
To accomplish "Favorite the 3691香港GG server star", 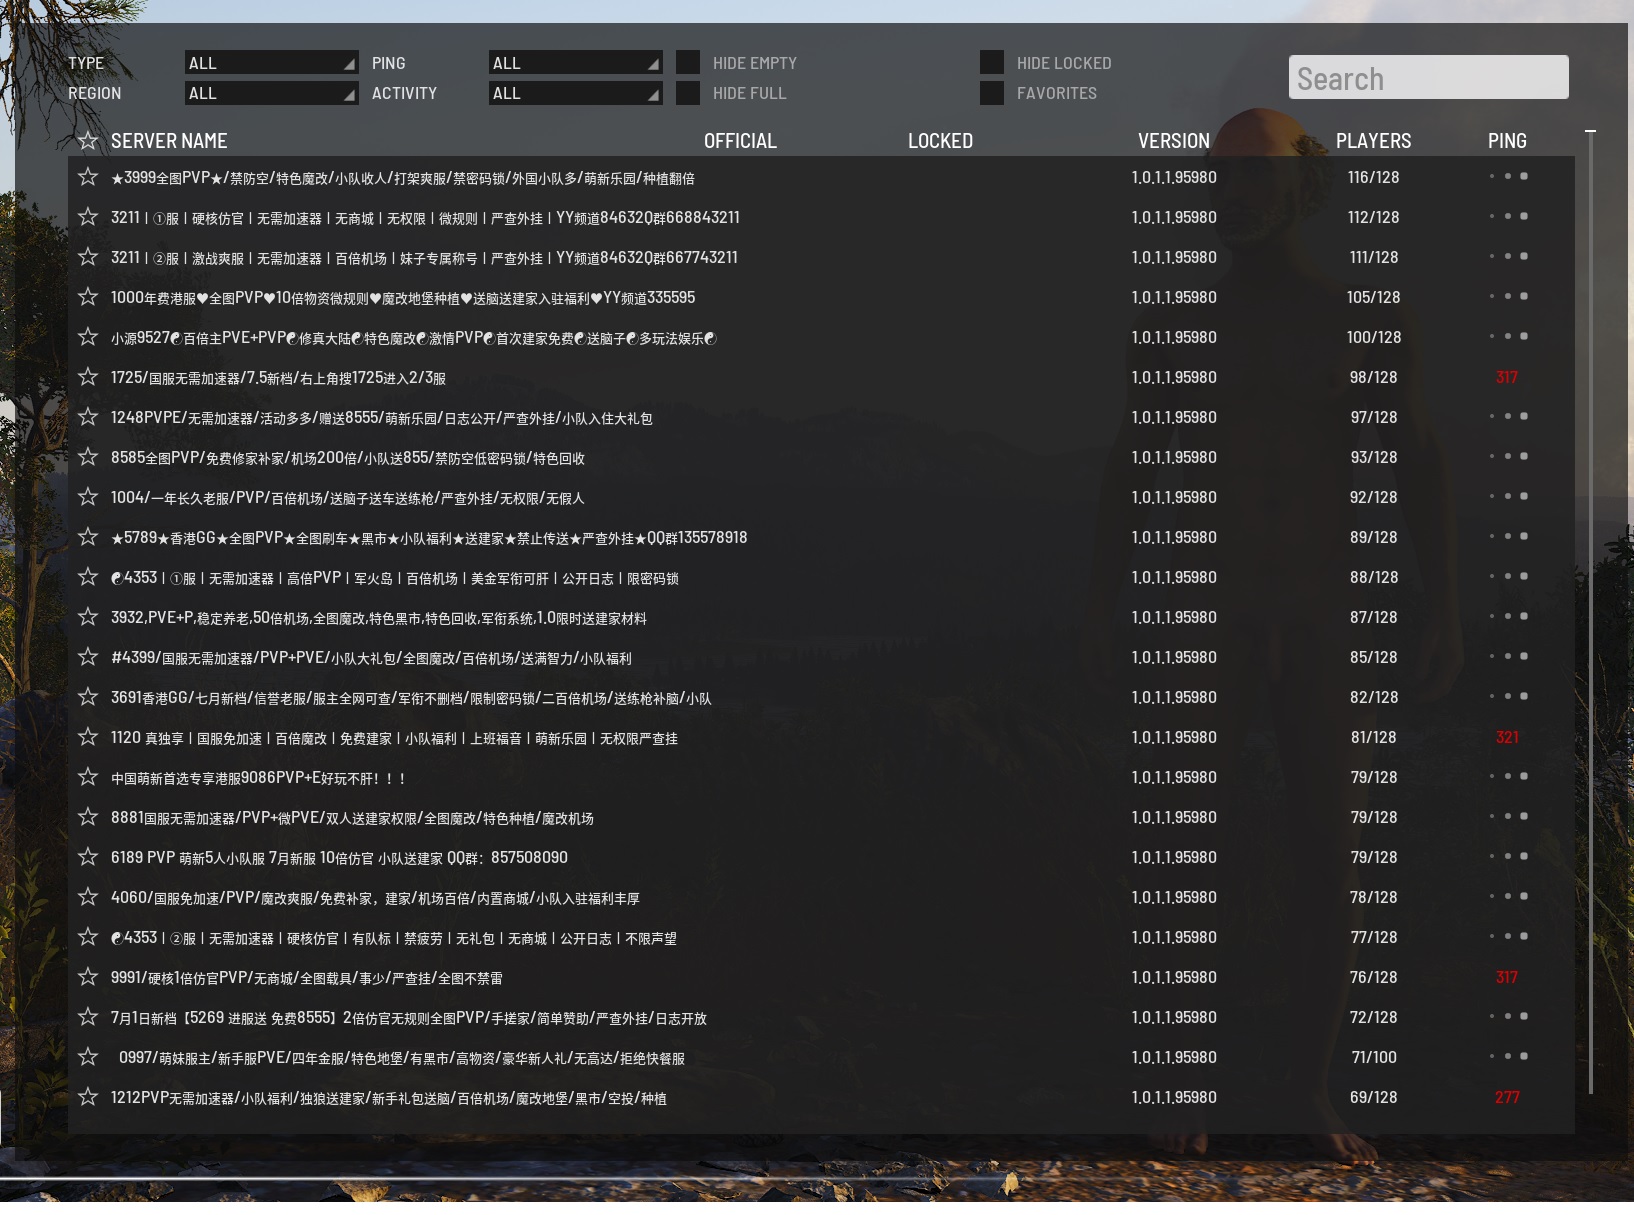I will click(88, 697).
